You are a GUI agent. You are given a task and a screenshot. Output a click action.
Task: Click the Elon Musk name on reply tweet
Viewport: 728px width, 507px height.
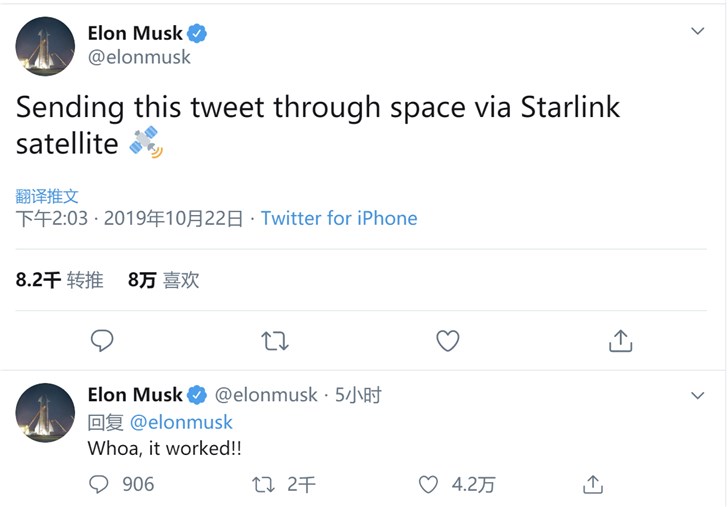click(x=135, y=394)
